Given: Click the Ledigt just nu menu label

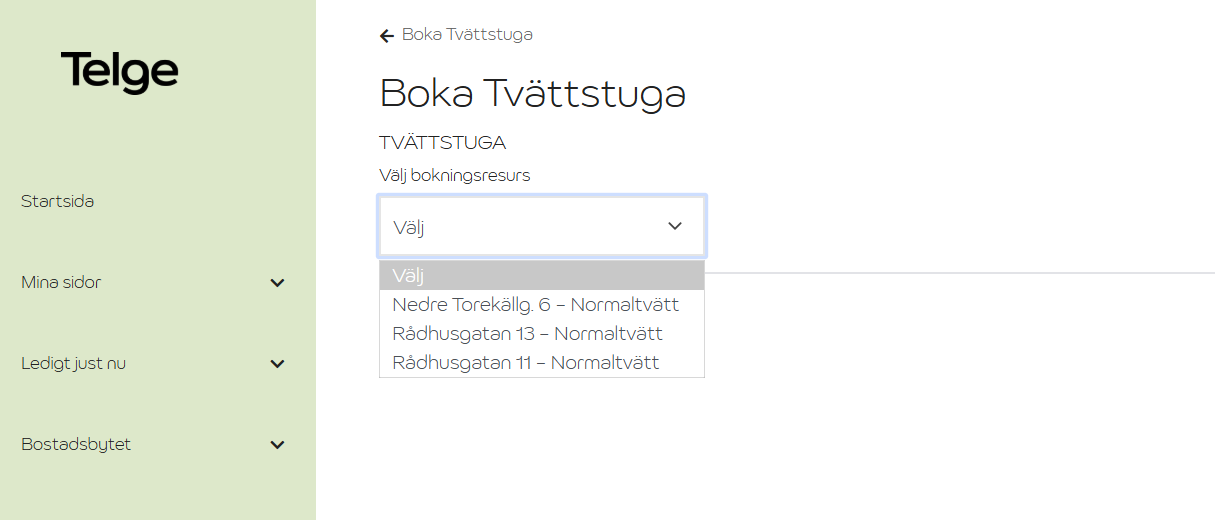Looking at the screenshot, I should [73, 363].
